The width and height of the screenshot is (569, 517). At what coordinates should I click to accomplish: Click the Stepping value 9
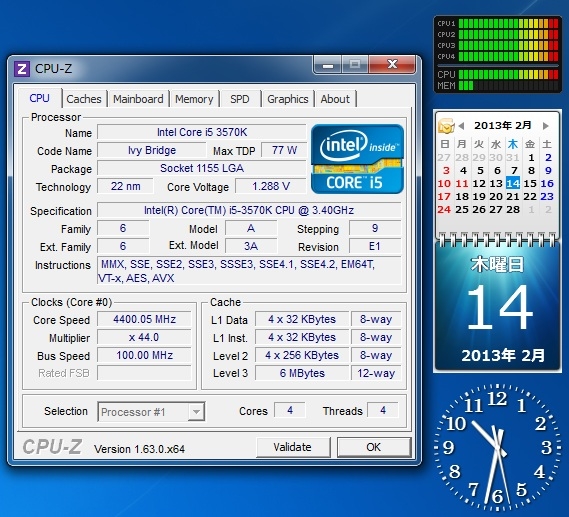pos(375,228)
